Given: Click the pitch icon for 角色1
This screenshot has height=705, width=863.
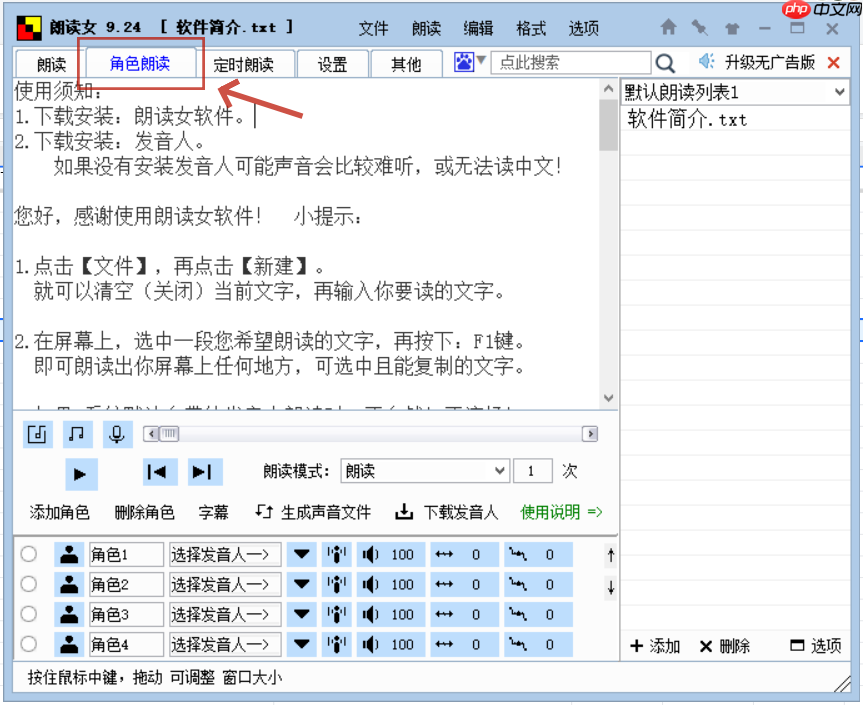Looking at the screenshot, I should [518, 554].
